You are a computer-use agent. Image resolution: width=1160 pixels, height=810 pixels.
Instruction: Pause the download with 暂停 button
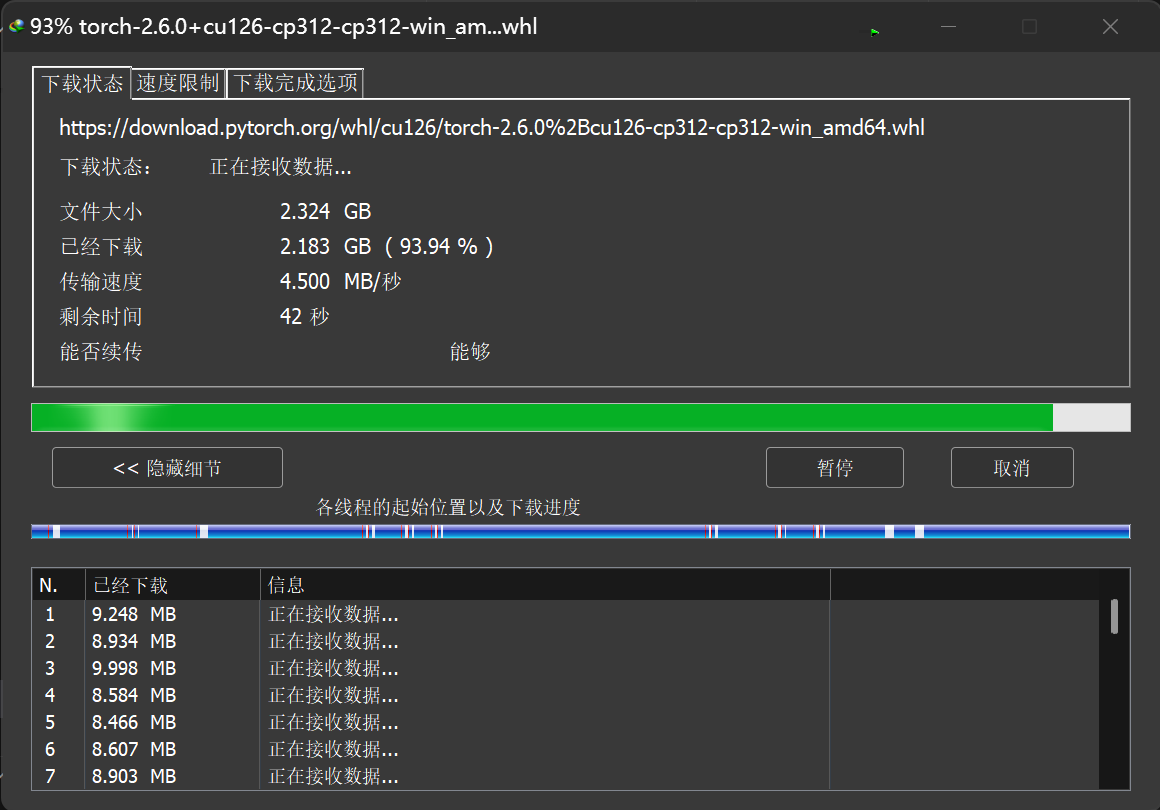(834, 468)
